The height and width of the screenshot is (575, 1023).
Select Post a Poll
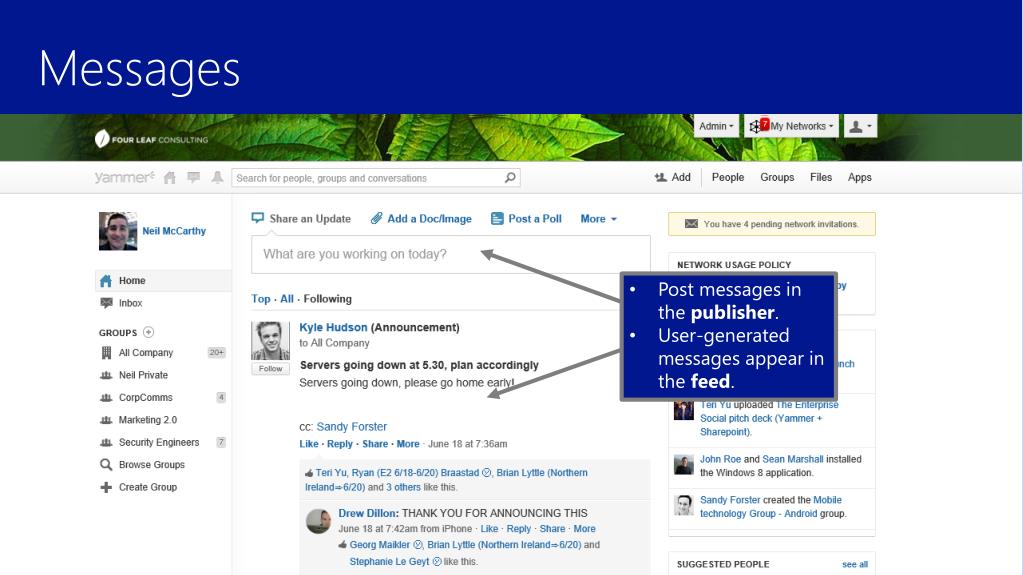[x=527, y=219]
